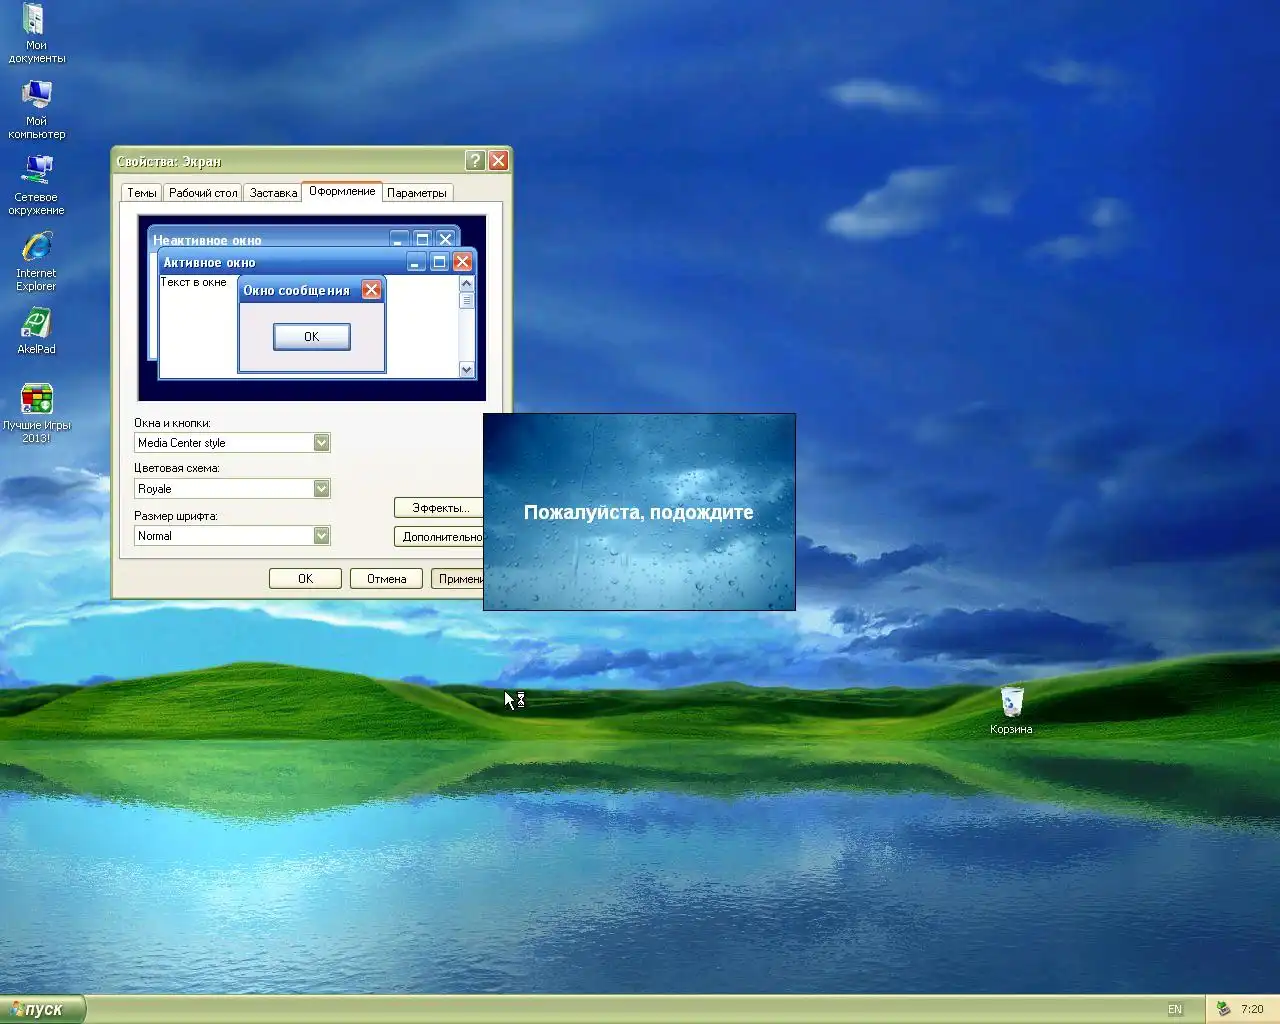Expand the Размер шрифта dropdown
The height and width of the screenshot is (1024, 1280).
pyautogui.click(x=321, y=536)
